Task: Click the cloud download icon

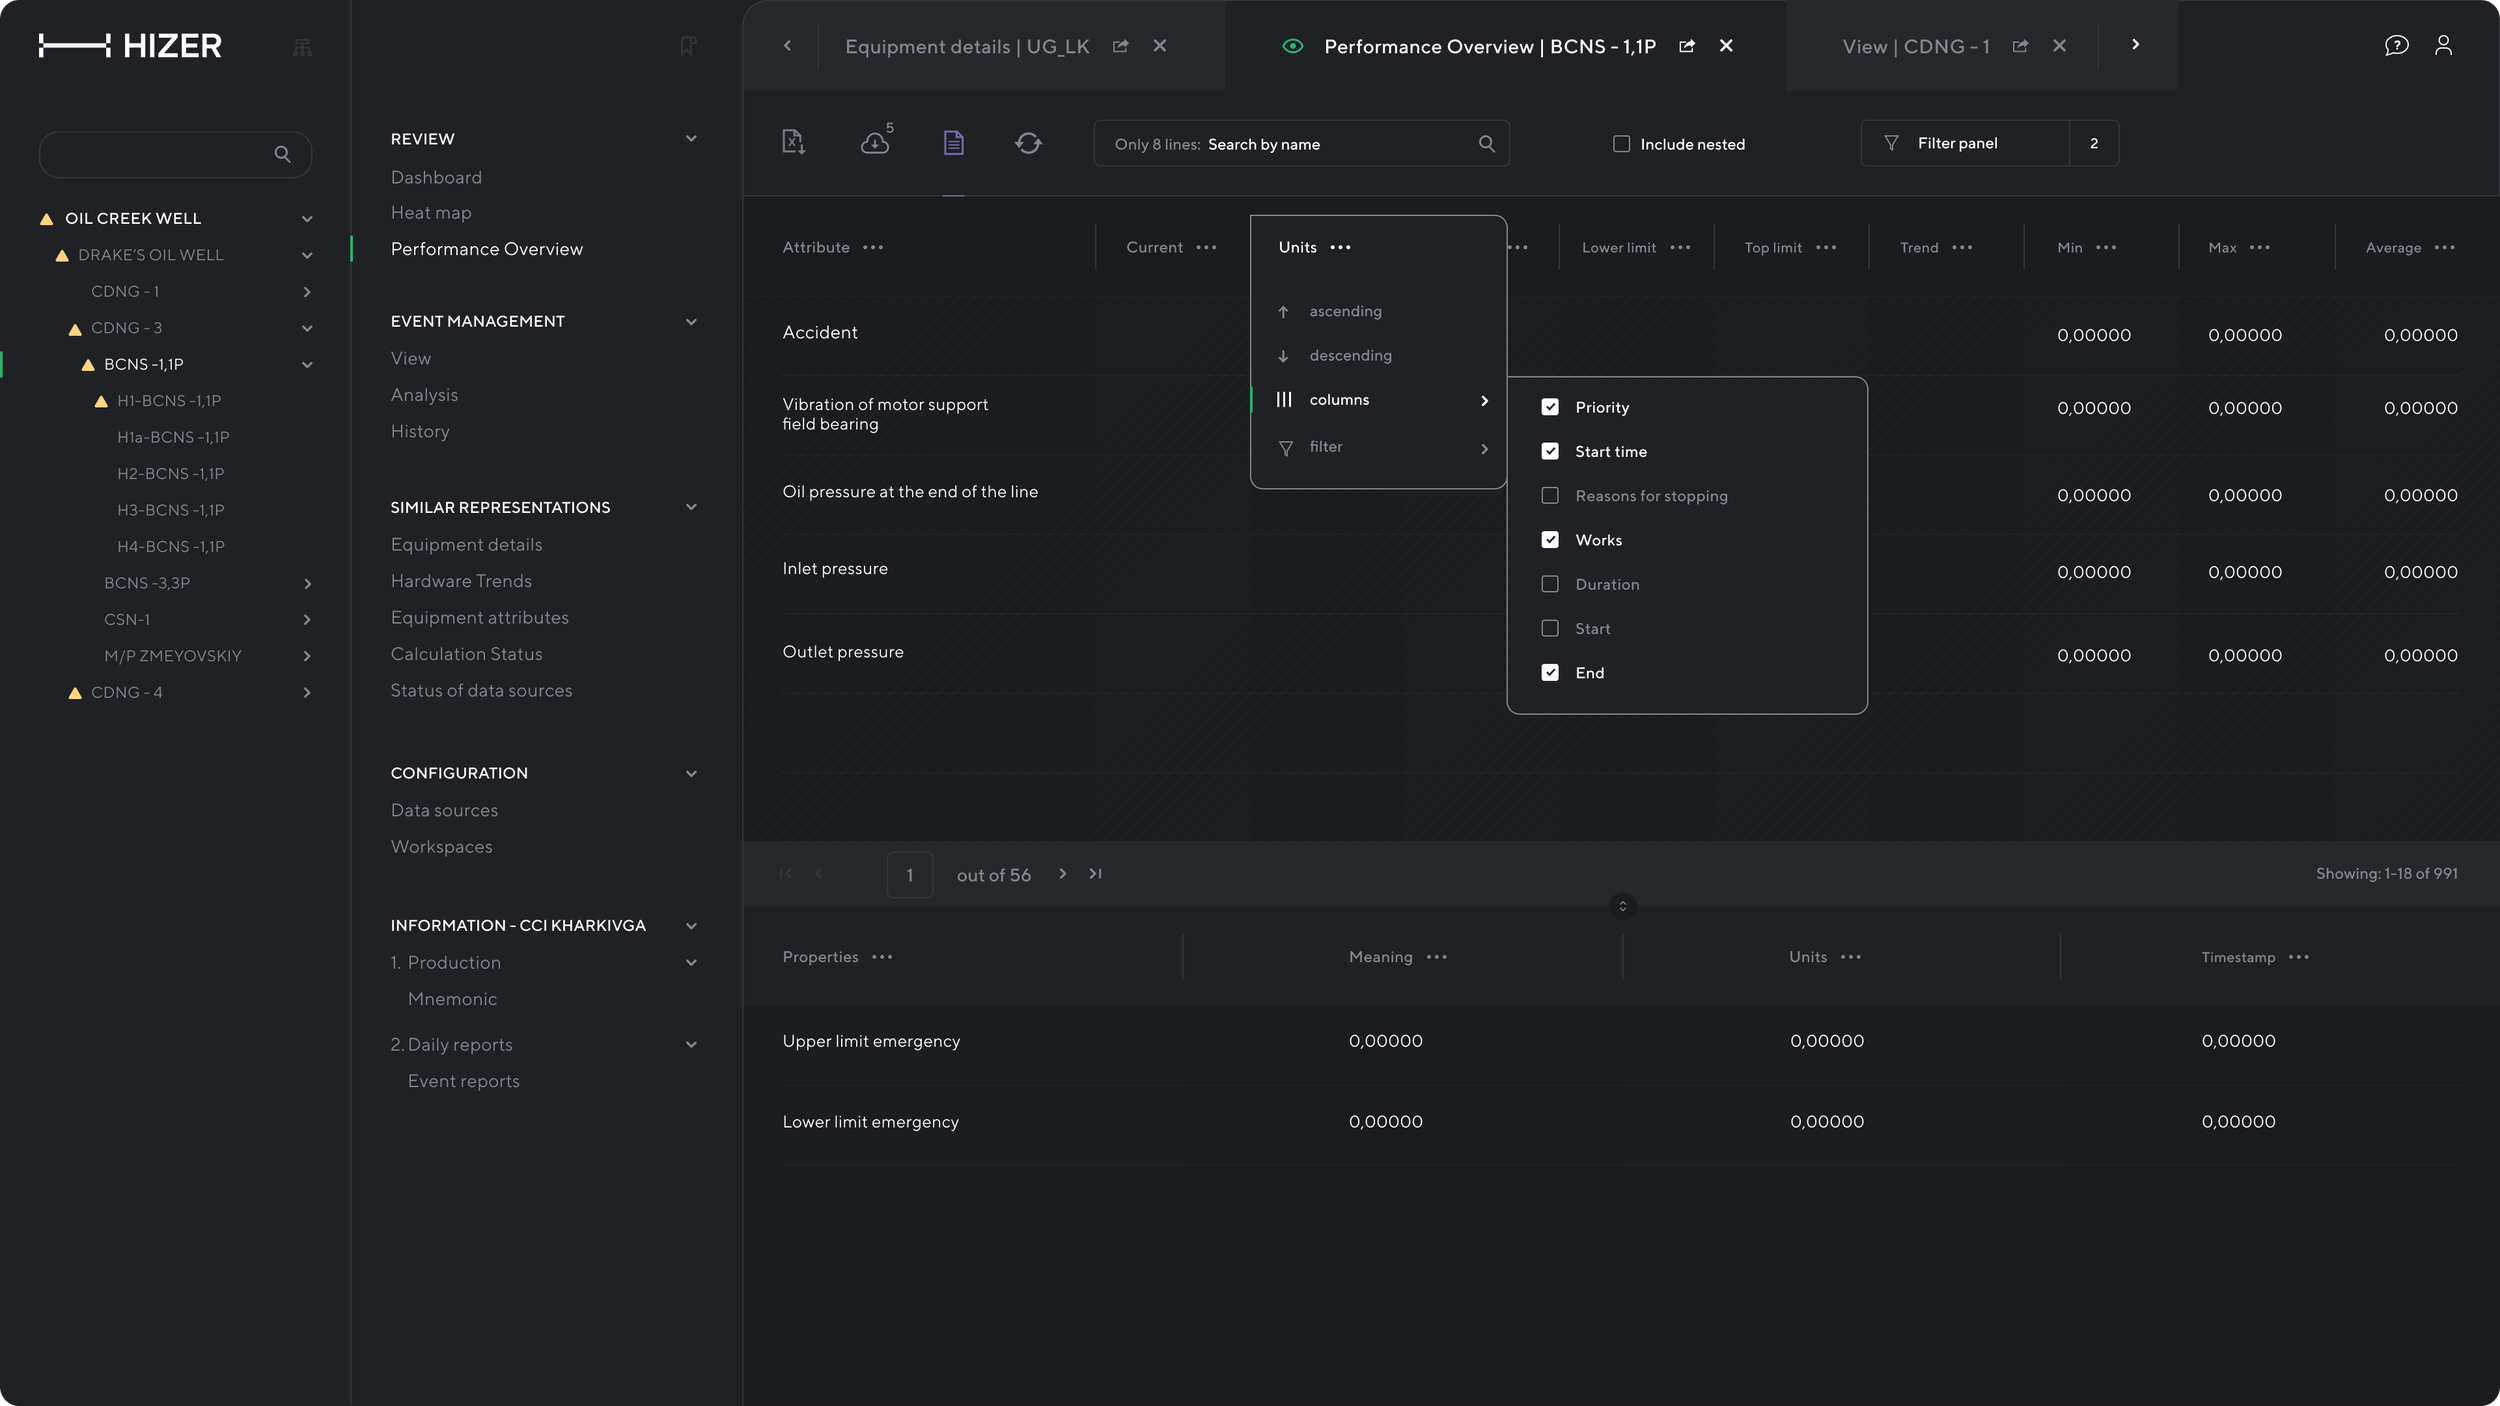Action: (x=875, y=143)
